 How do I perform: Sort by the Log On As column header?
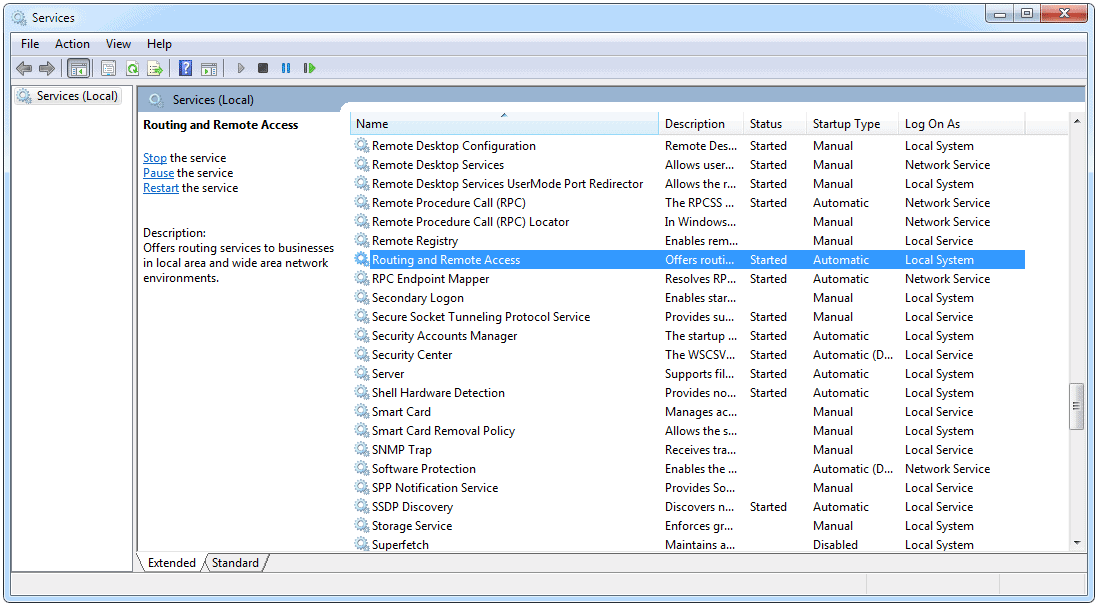pos(962,124)
